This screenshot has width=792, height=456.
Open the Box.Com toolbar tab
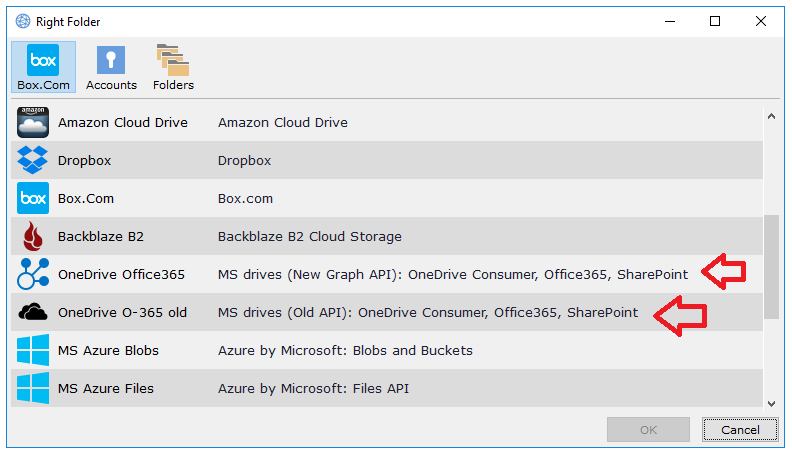point(43,67)
